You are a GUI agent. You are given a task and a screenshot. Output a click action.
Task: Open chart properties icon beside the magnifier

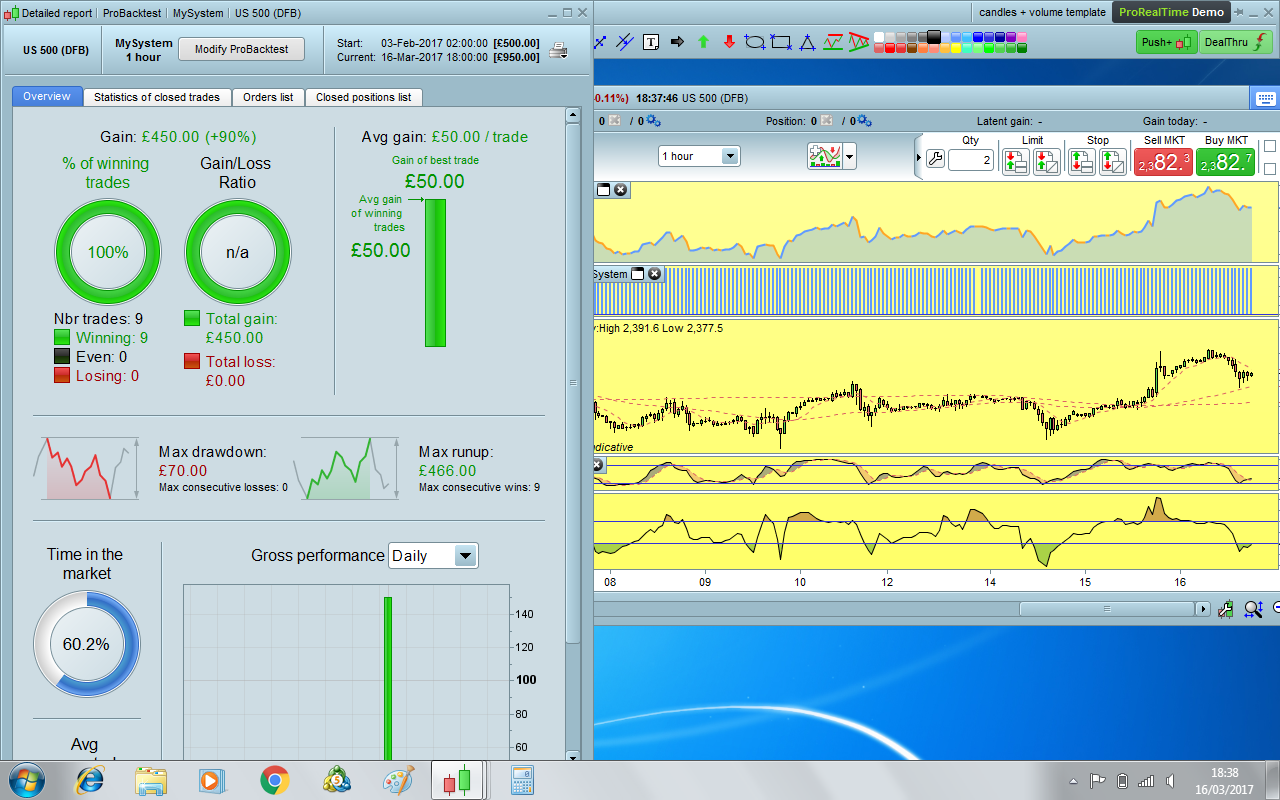[1226, 609]
